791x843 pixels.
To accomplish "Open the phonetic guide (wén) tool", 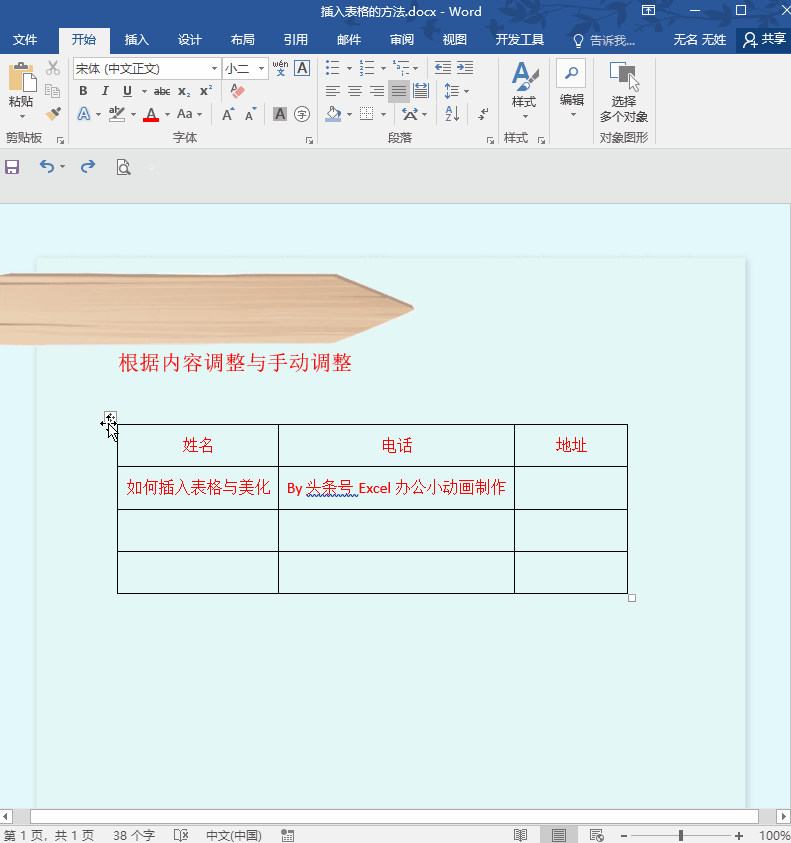I will (x=280, y=68).
